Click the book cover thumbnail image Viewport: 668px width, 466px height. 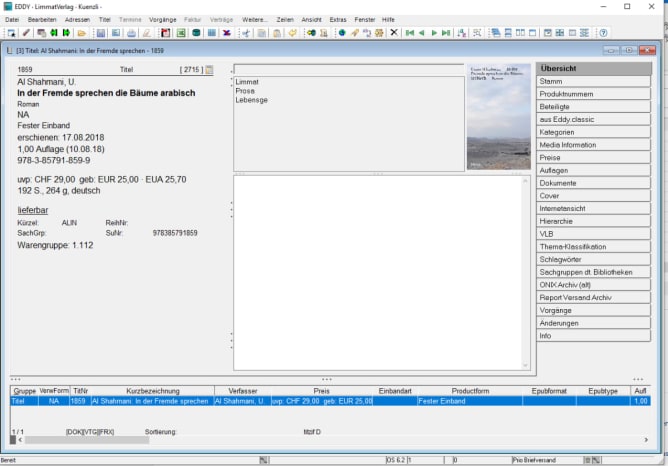(x=499, y=117)
